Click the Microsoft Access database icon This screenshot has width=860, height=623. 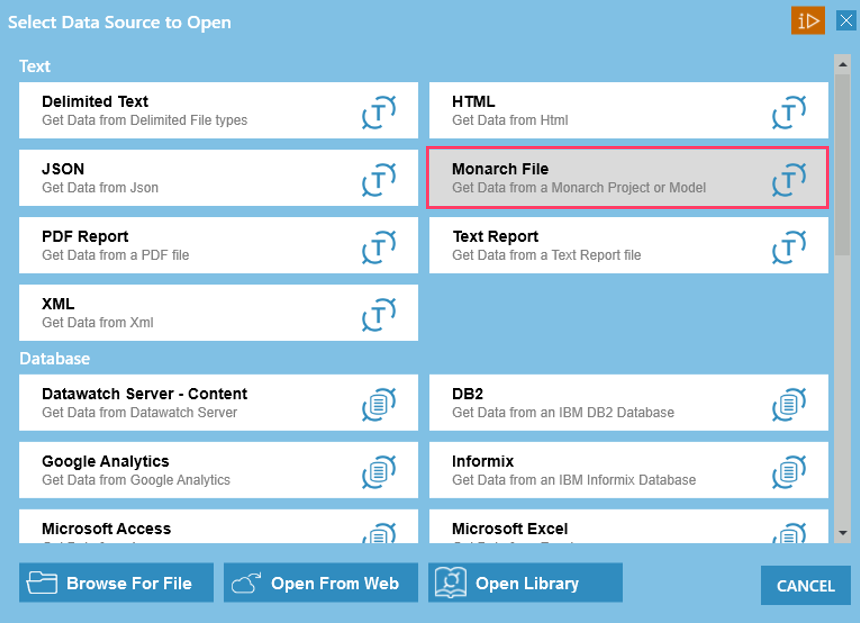coord(379,533)
